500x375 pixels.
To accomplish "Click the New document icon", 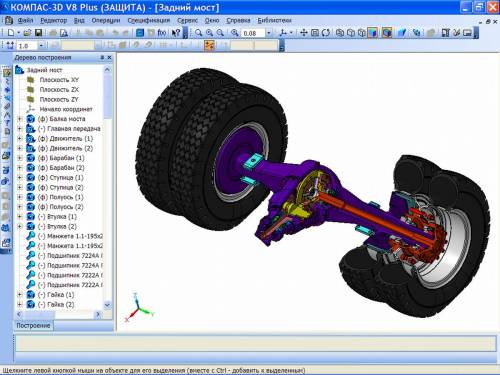I will [x=11, y=33].
